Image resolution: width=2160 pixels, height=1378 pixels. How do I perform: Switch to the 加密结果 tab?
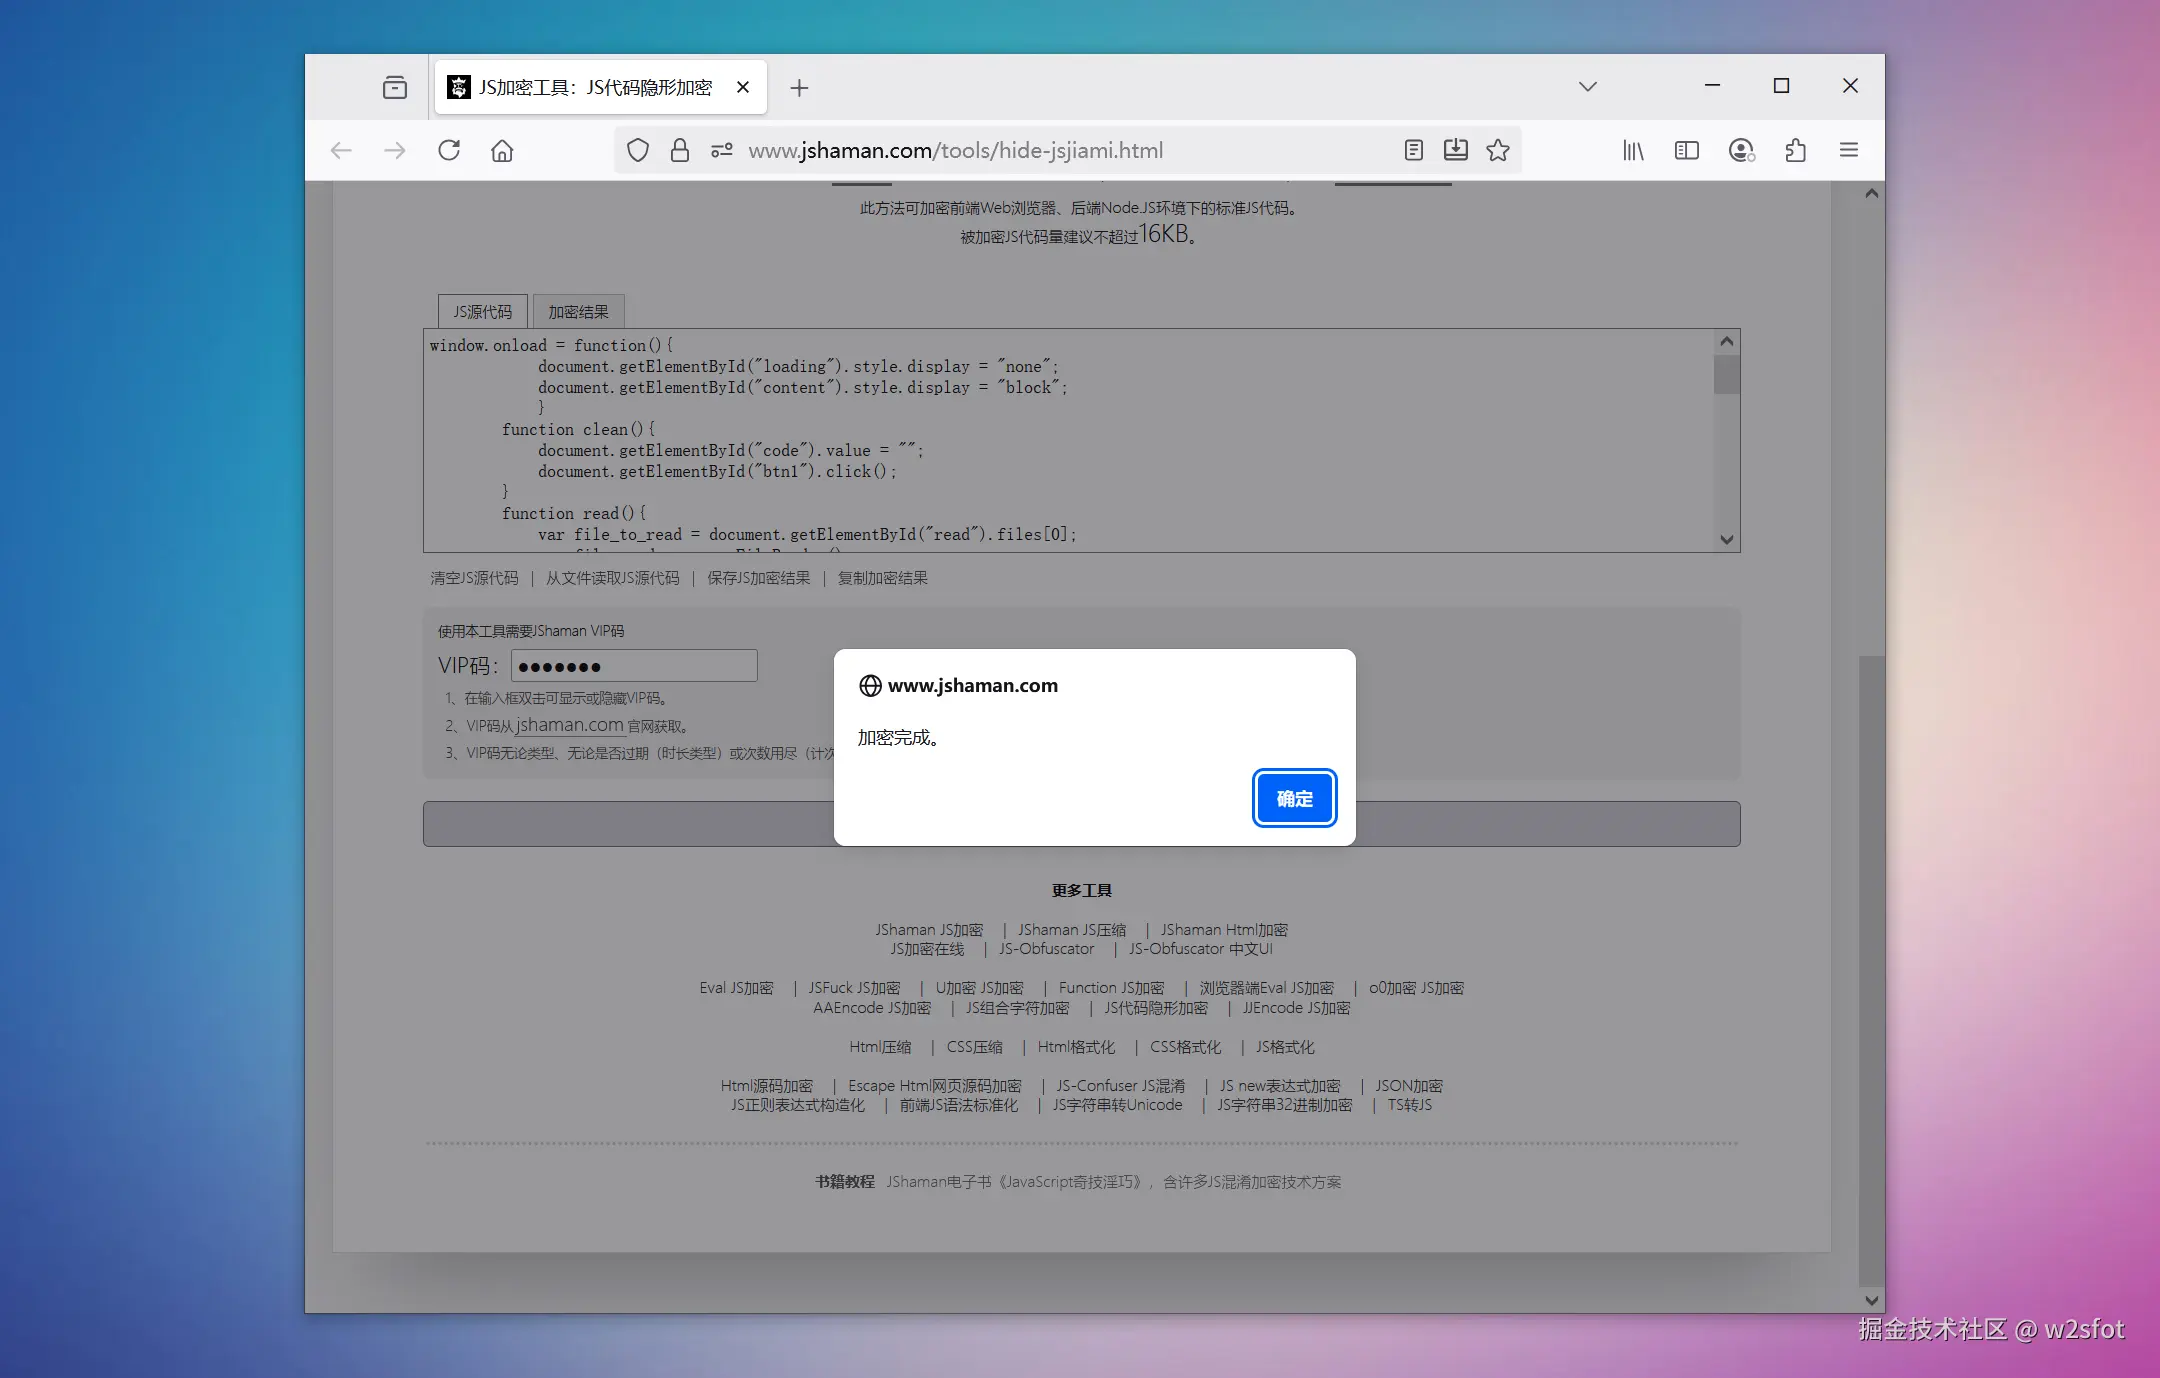pos(578,312)
